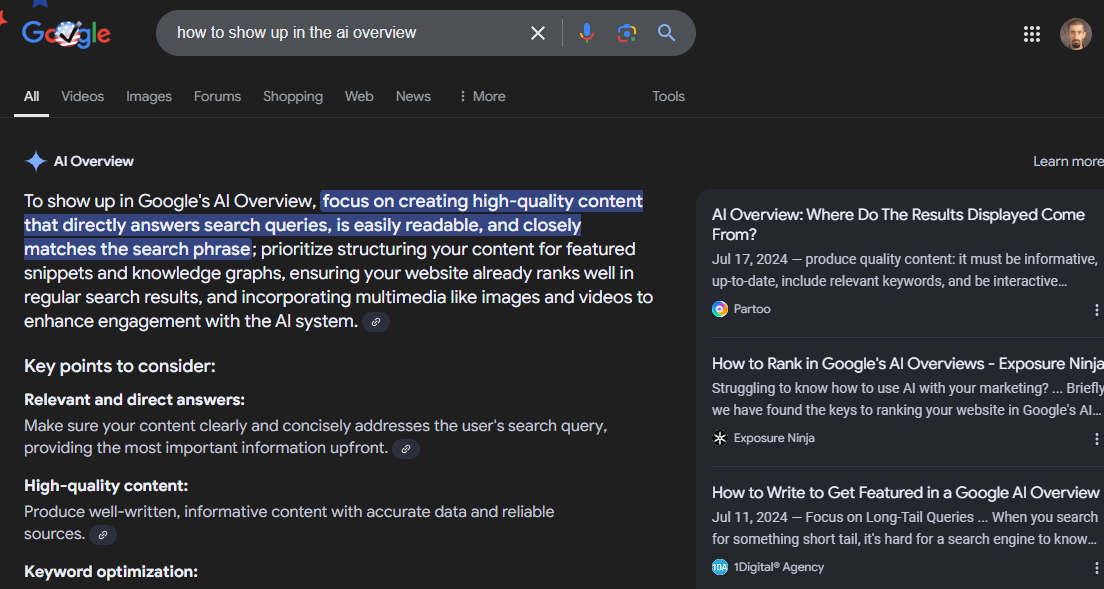
Task: Start voice search with microphone icon
Action: (x=587, y=33)
